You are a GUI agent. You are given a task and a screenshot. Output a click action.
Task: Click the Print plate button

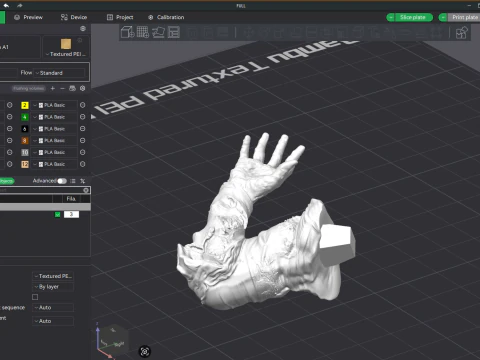[465, 17]
